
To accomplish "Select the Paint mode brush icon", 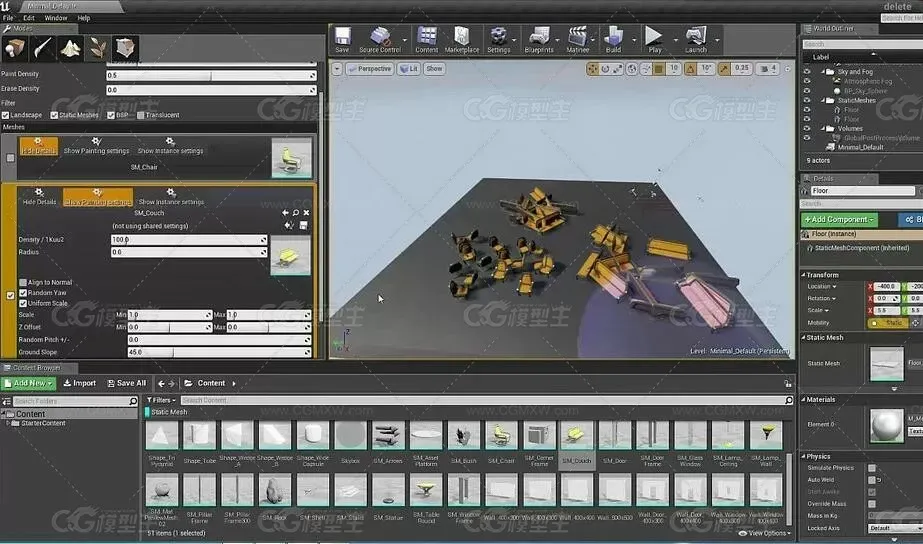I will (42, 49).
